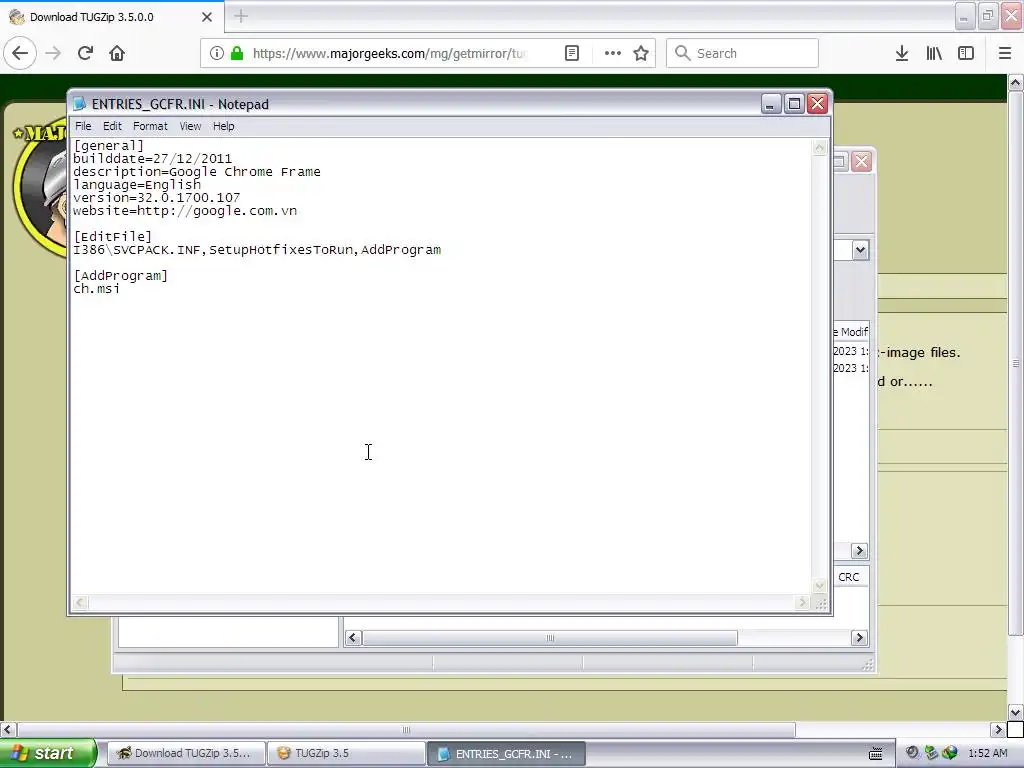Click the language=English line

(x=137, y=185)
